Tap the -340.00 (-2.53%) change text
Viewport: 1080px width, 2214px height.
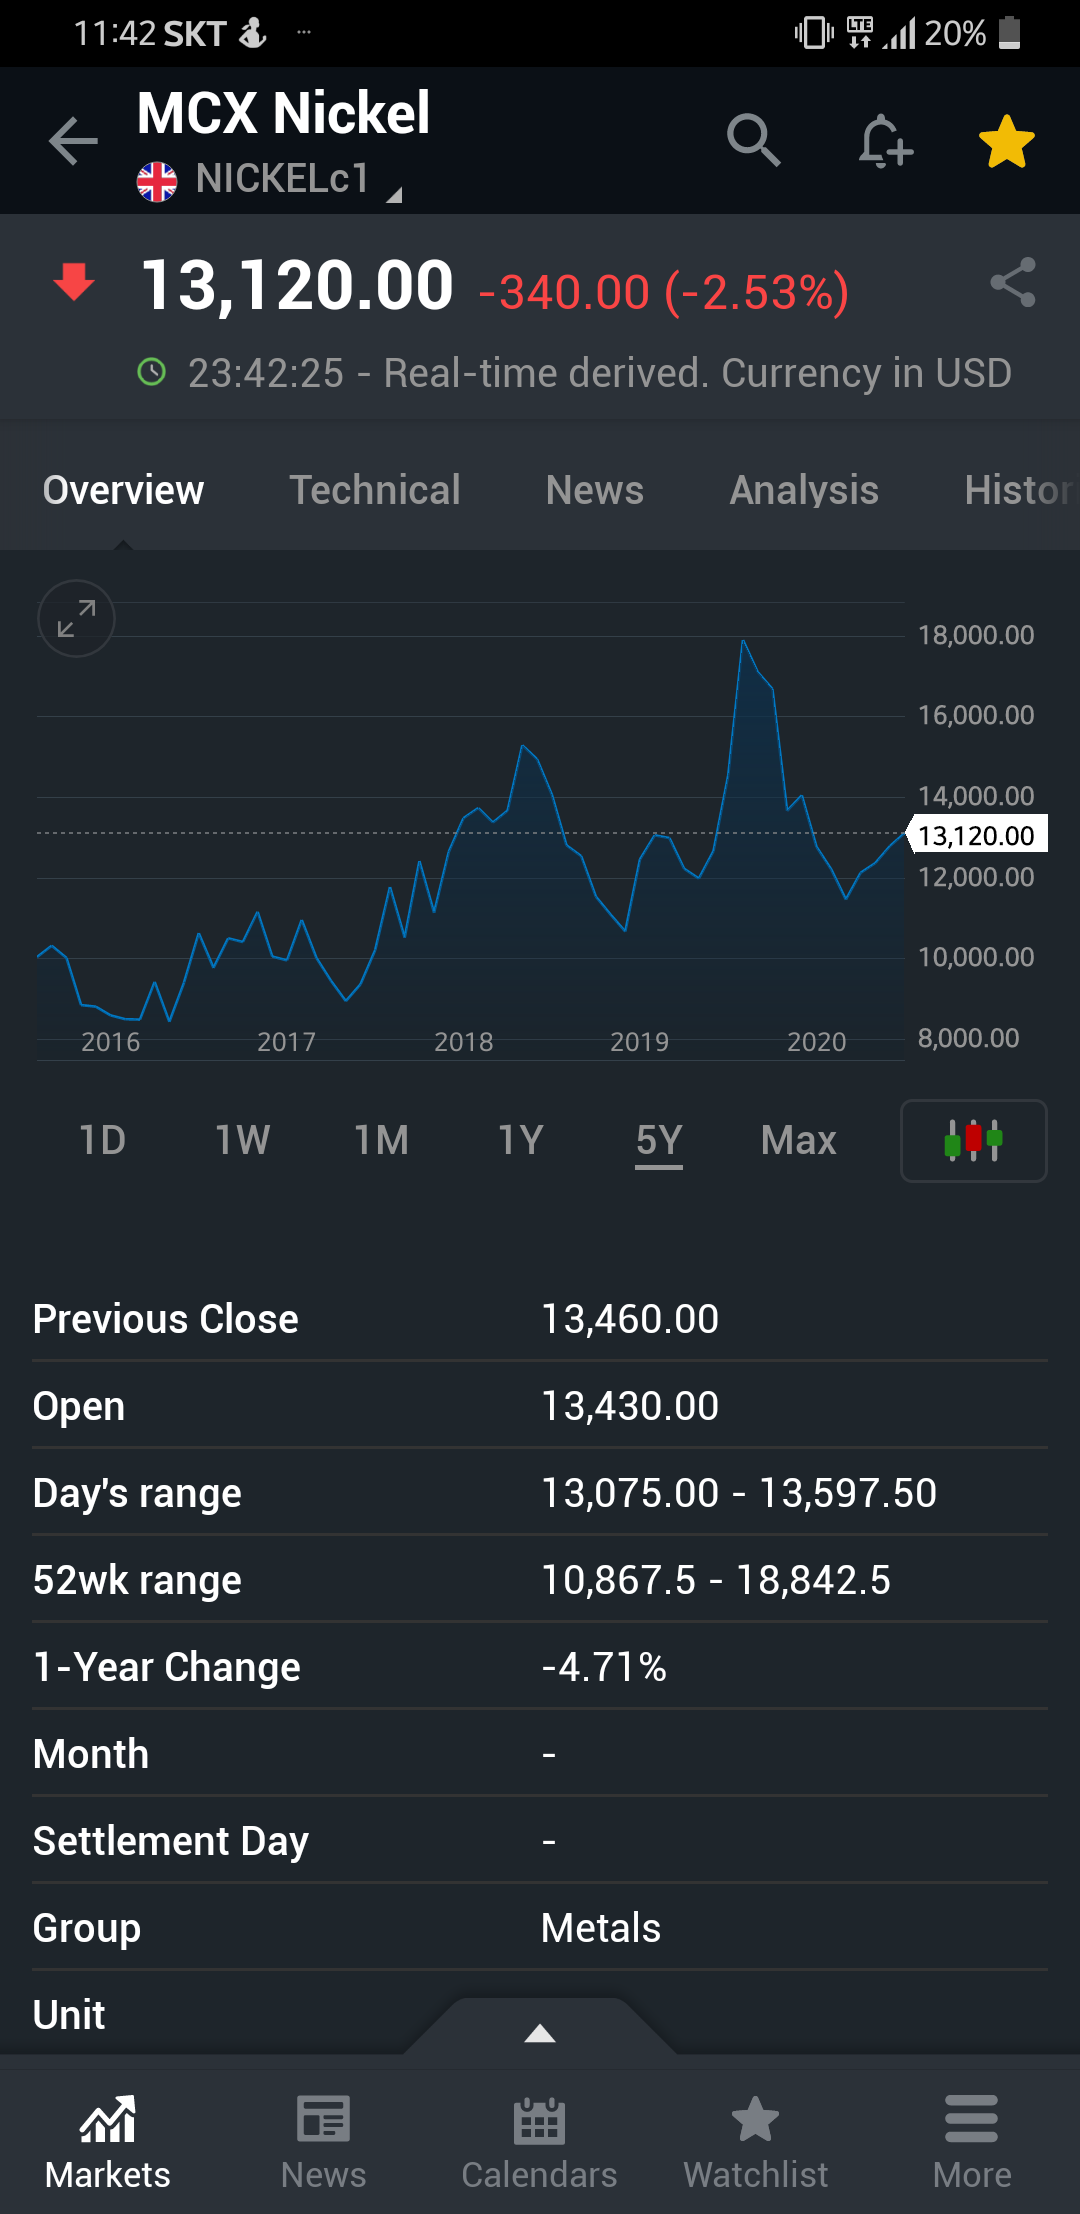click(664, 292)
